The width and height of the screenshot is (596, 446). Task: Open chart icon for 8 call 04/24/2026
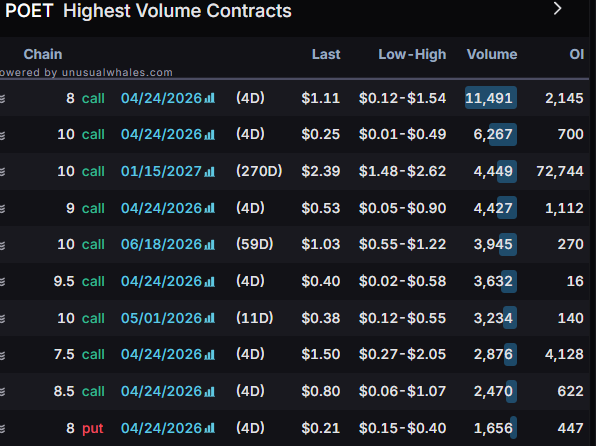coord(209,98)
